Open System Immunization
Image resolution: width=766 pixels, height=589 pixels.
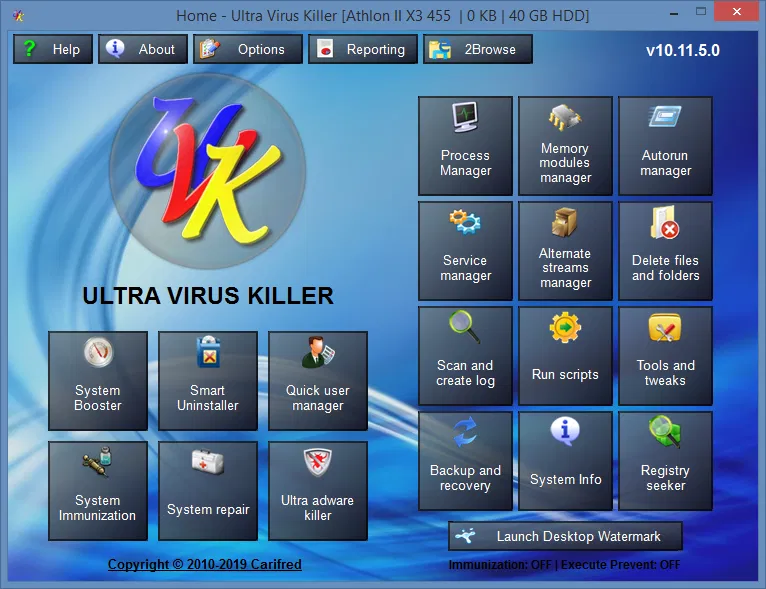[98, 490]
